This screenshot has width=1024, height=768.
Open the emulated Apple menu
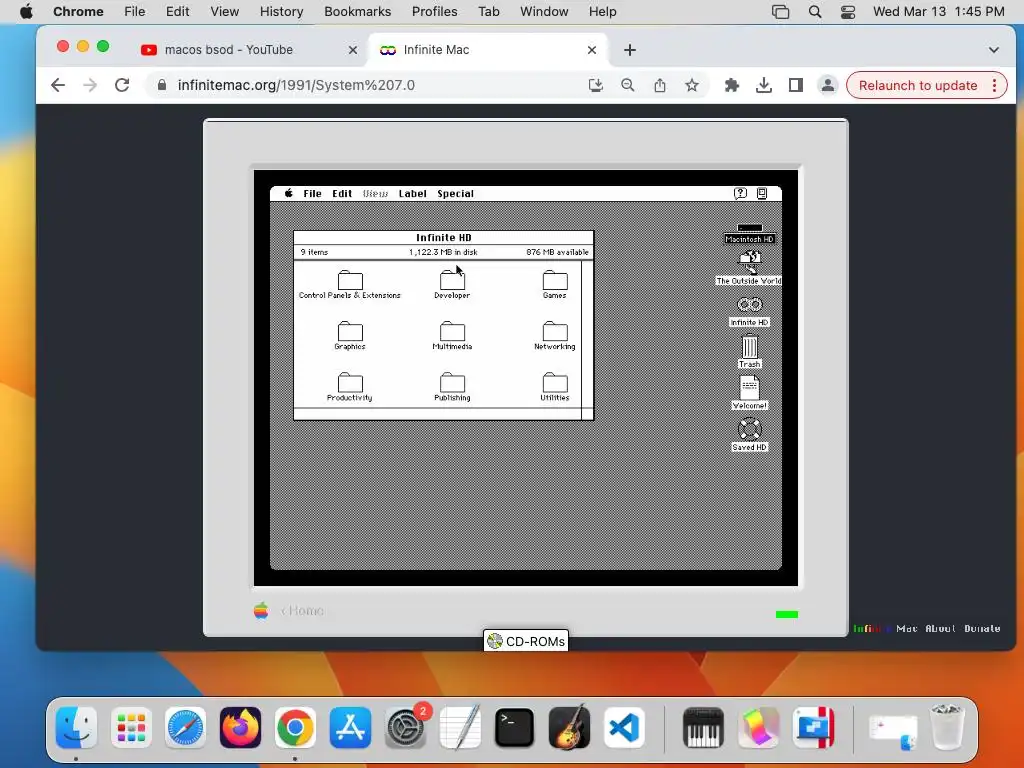(289, 193)
